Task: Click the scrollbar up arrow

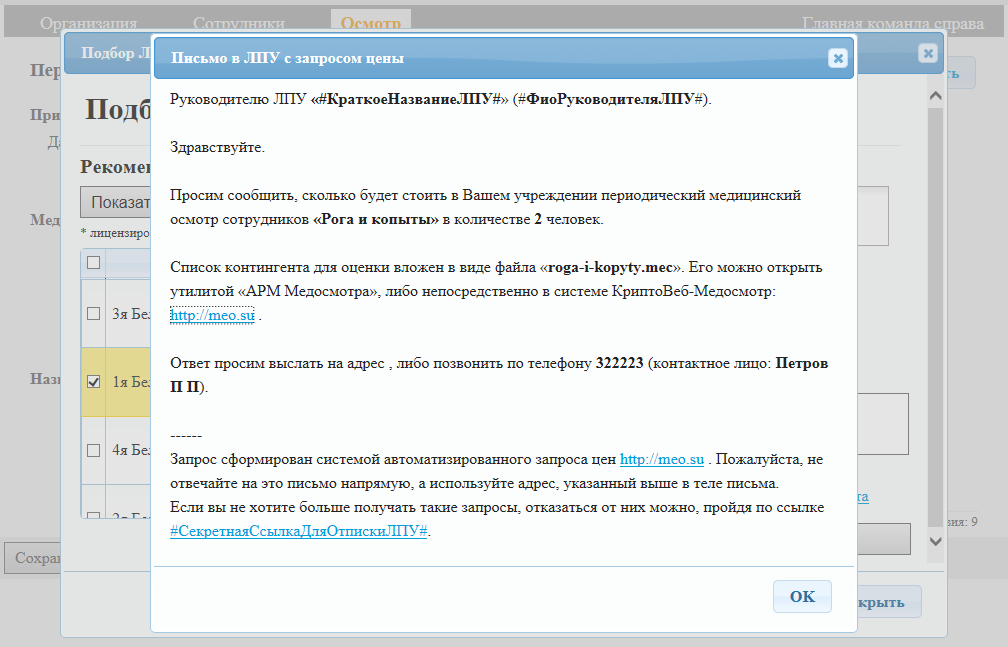Action: click(x=936, y=97)
